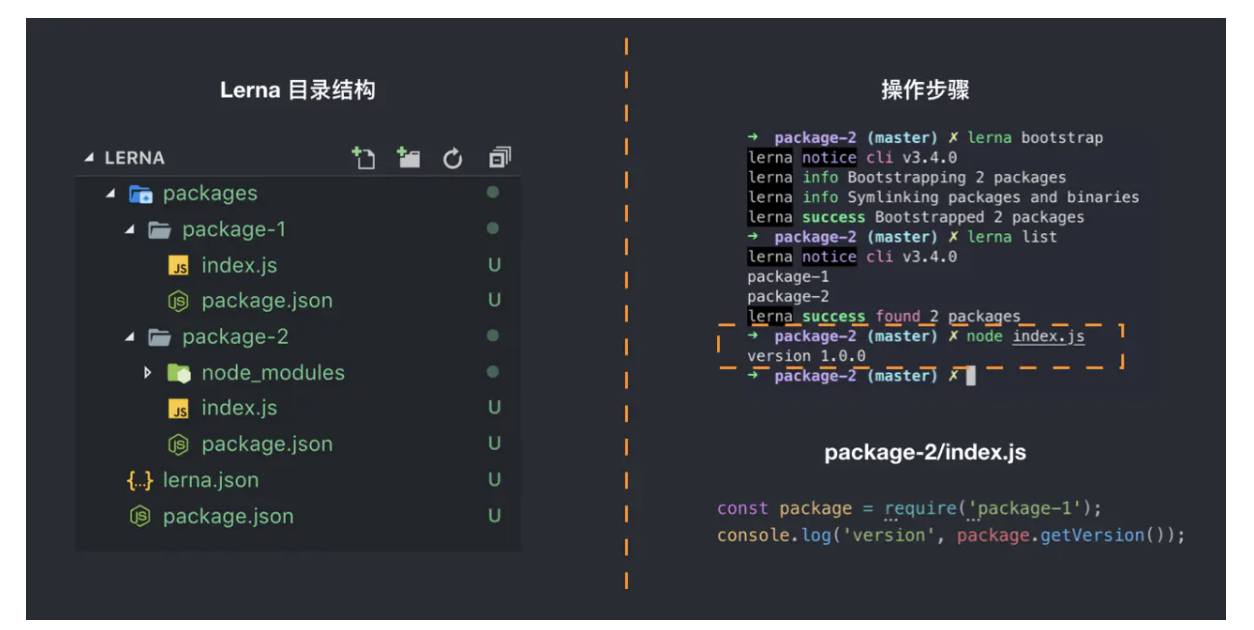Click the blue packages folder icon
This screenshot has width=1254, height=630.
point(140,194)
